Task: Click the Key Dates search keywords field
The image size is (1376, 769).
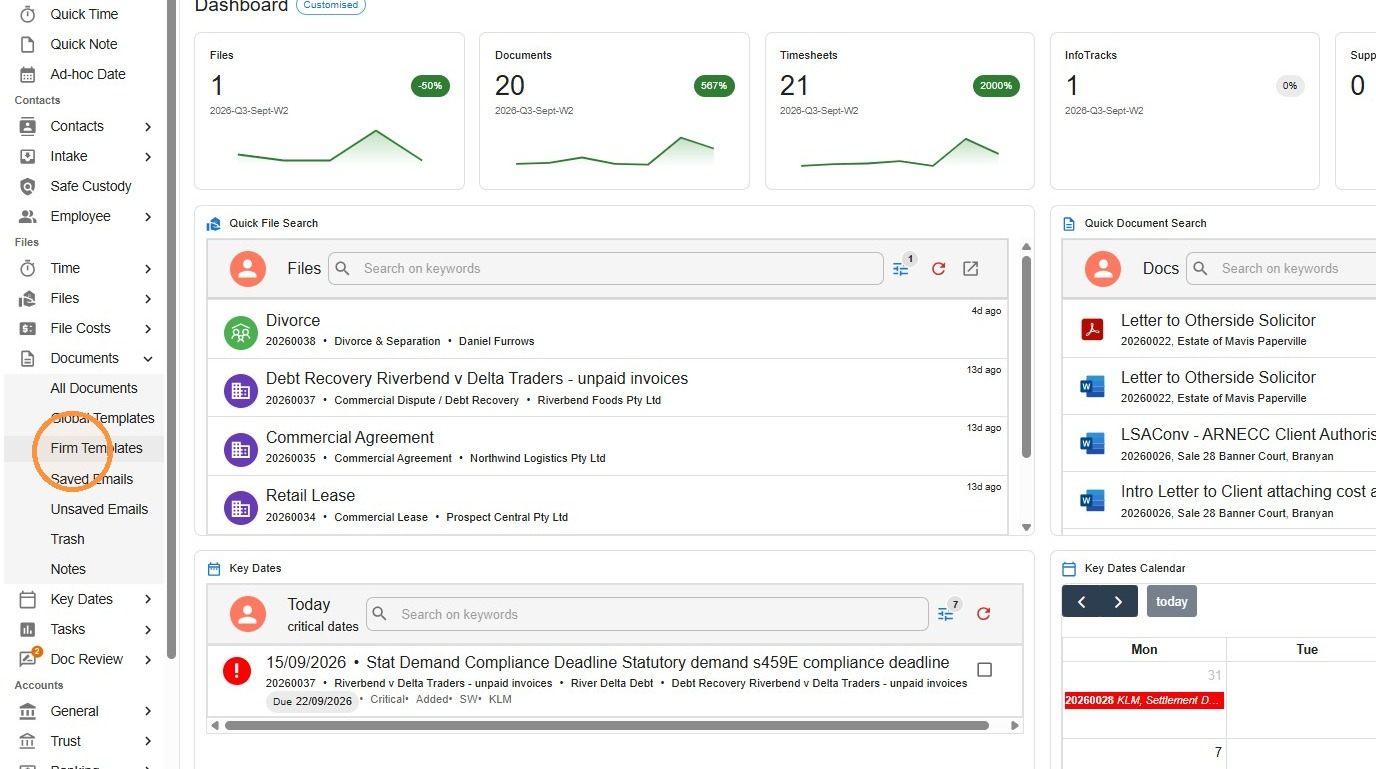Action: pyautogui.click(x=647, y=614)
